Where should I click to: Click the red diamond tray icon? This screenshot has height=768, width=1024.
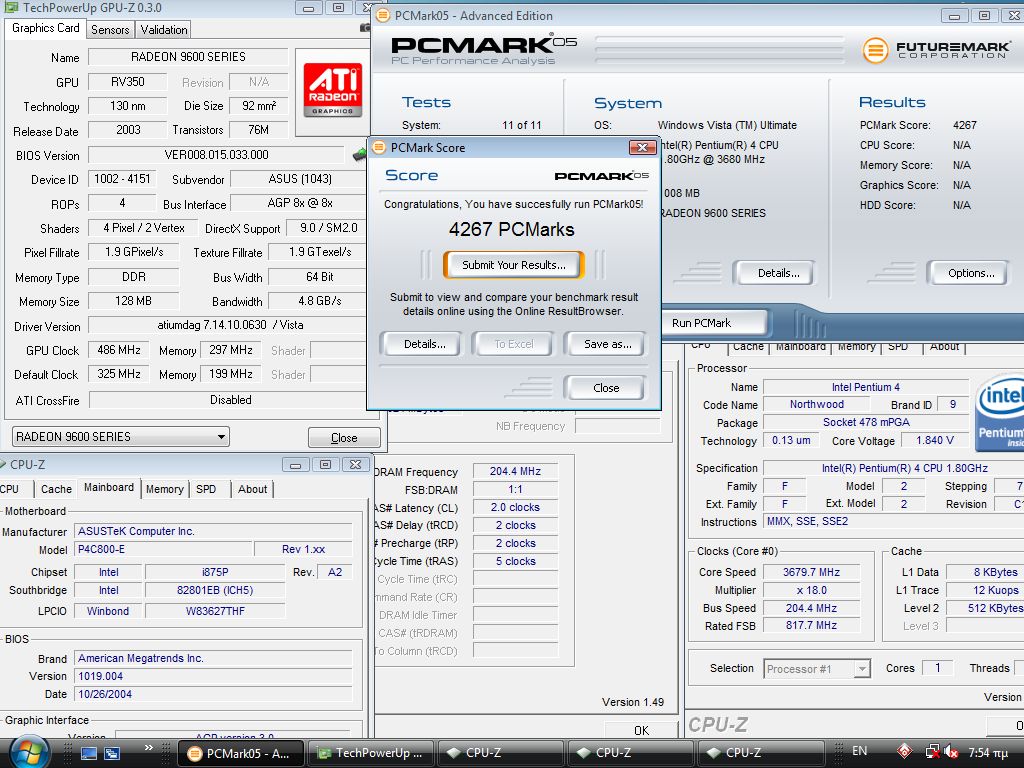[904, 752]
